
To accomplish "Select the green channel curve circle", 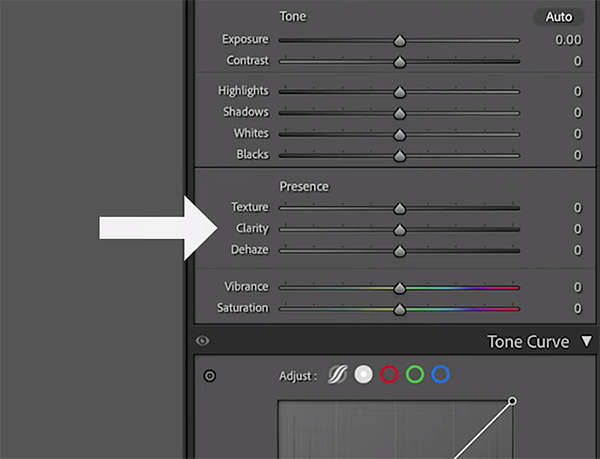I will tap(415, 375).
